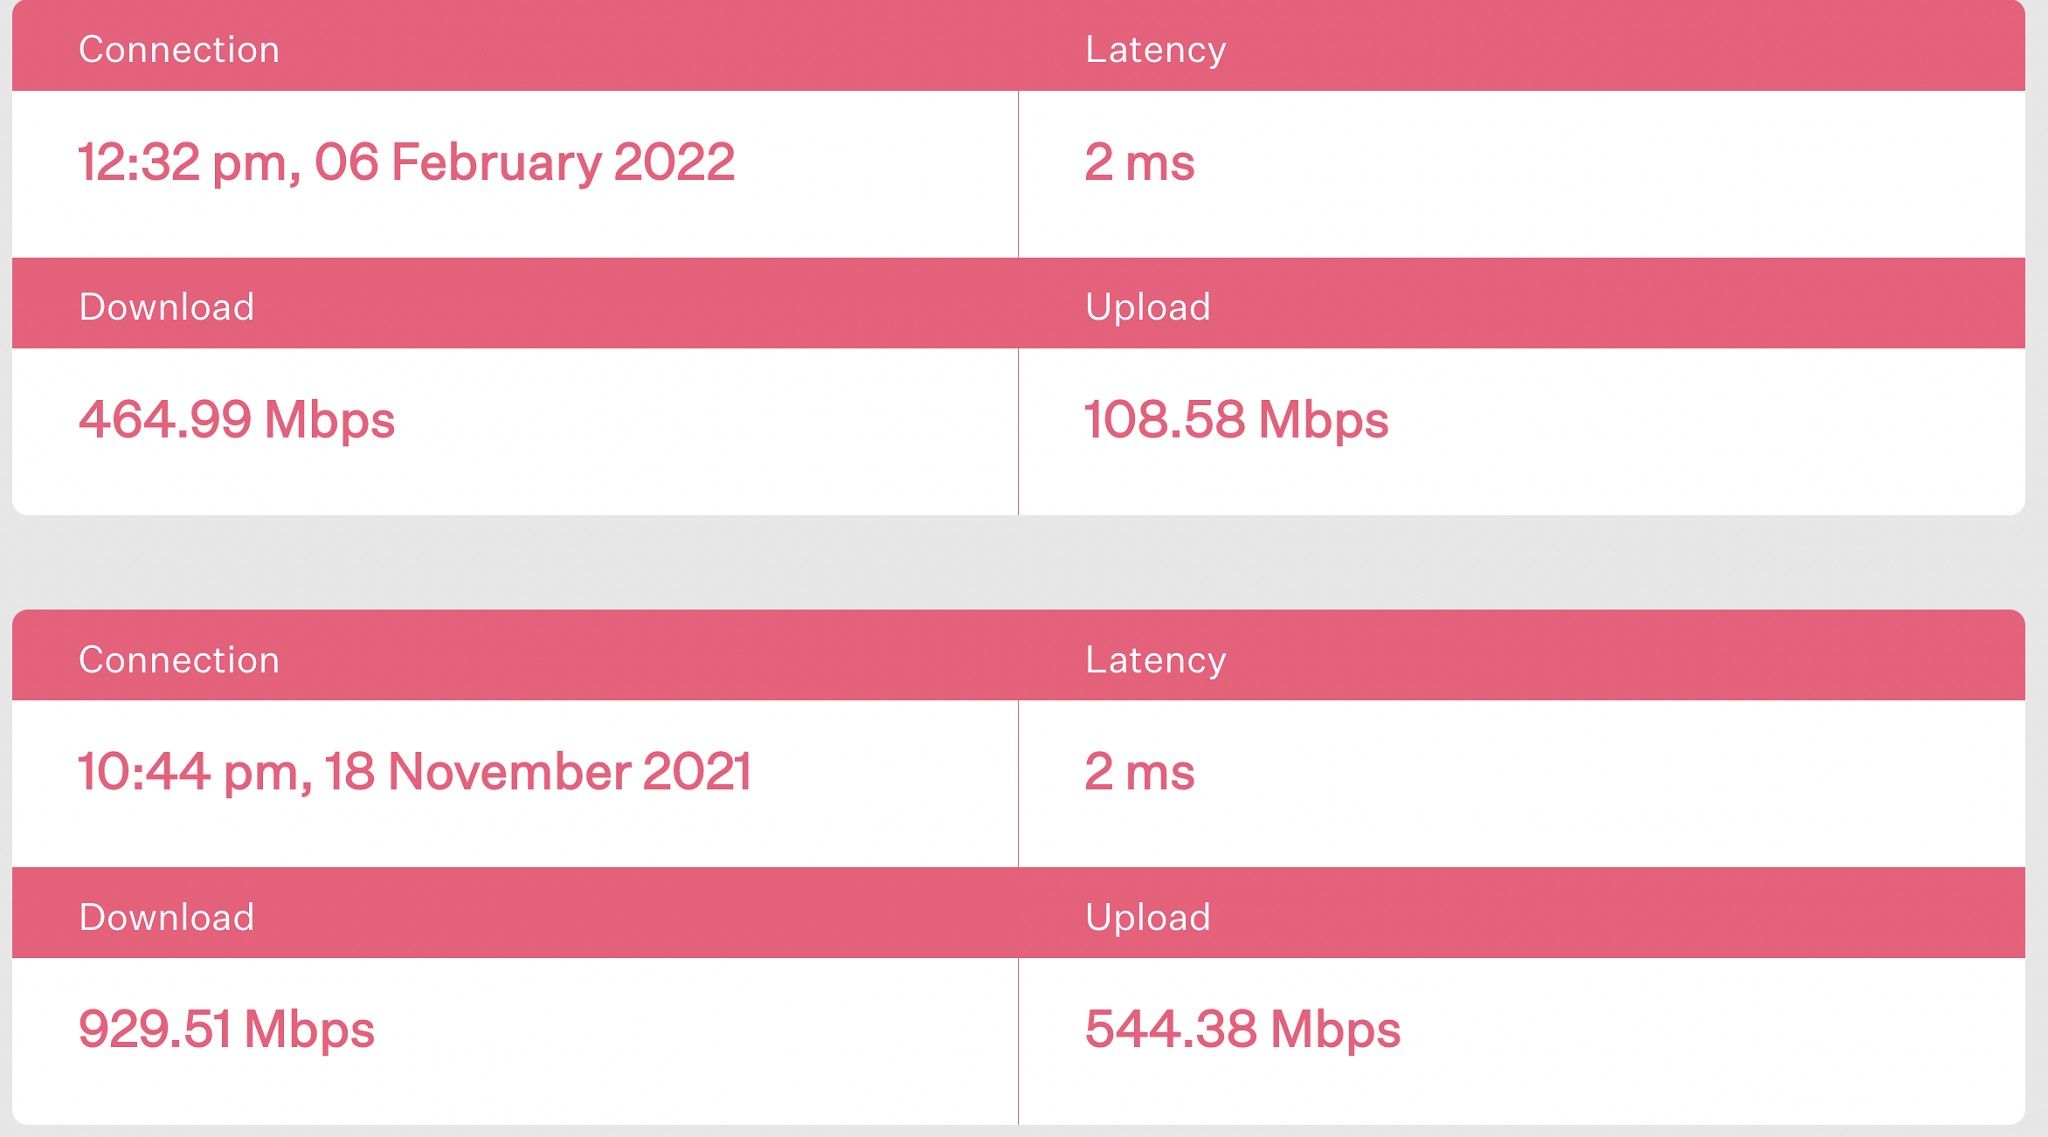The width and height of the screenshot is (2048, 1137).
Task: Select the 12:32 pm, 06 February 2022 timestamp
Action: tap(406, 162)
